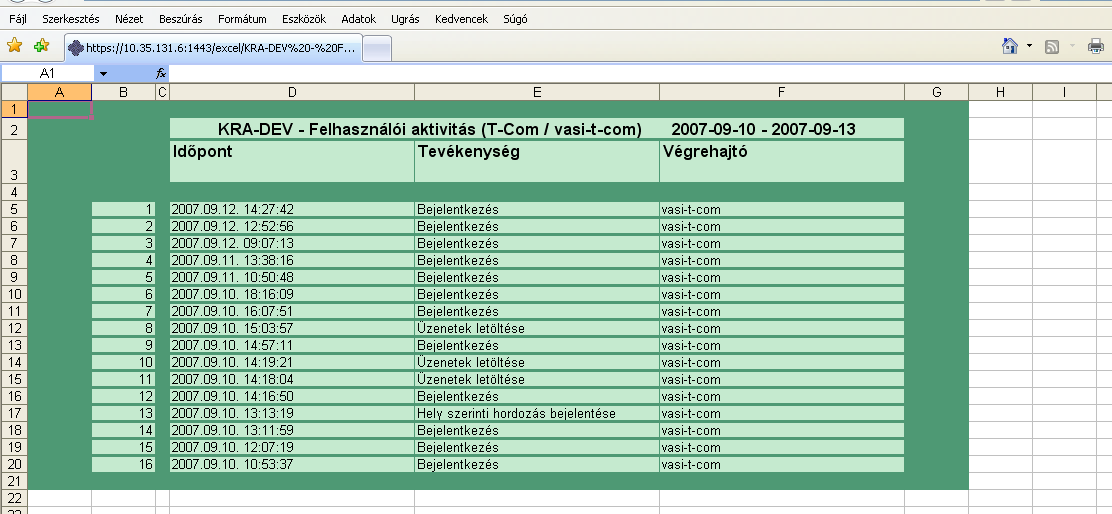Select sequence number cell 1
This screenshot has height=514, width=1112.
(123, 209)
